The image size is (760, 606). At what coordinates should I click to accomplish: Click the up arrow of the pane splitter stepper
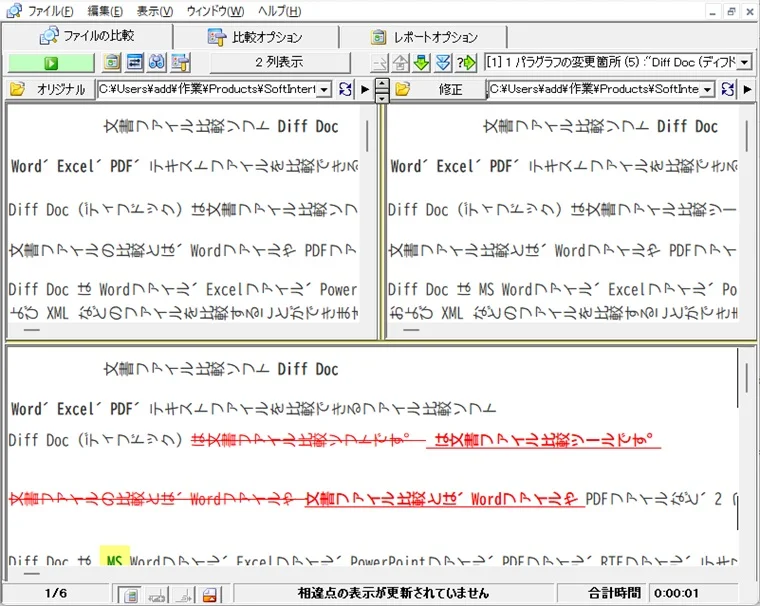(x=382, y=84)
